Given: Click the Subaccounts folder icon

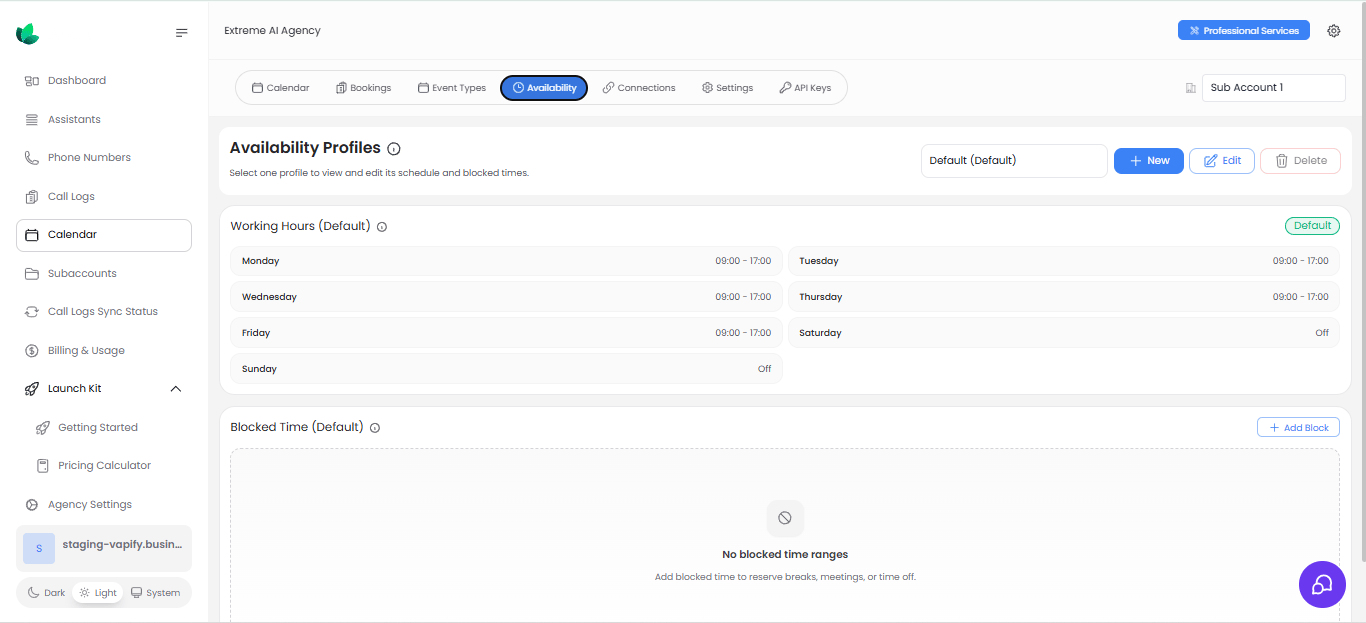Looking at the screenshot, I should (32, 274).
